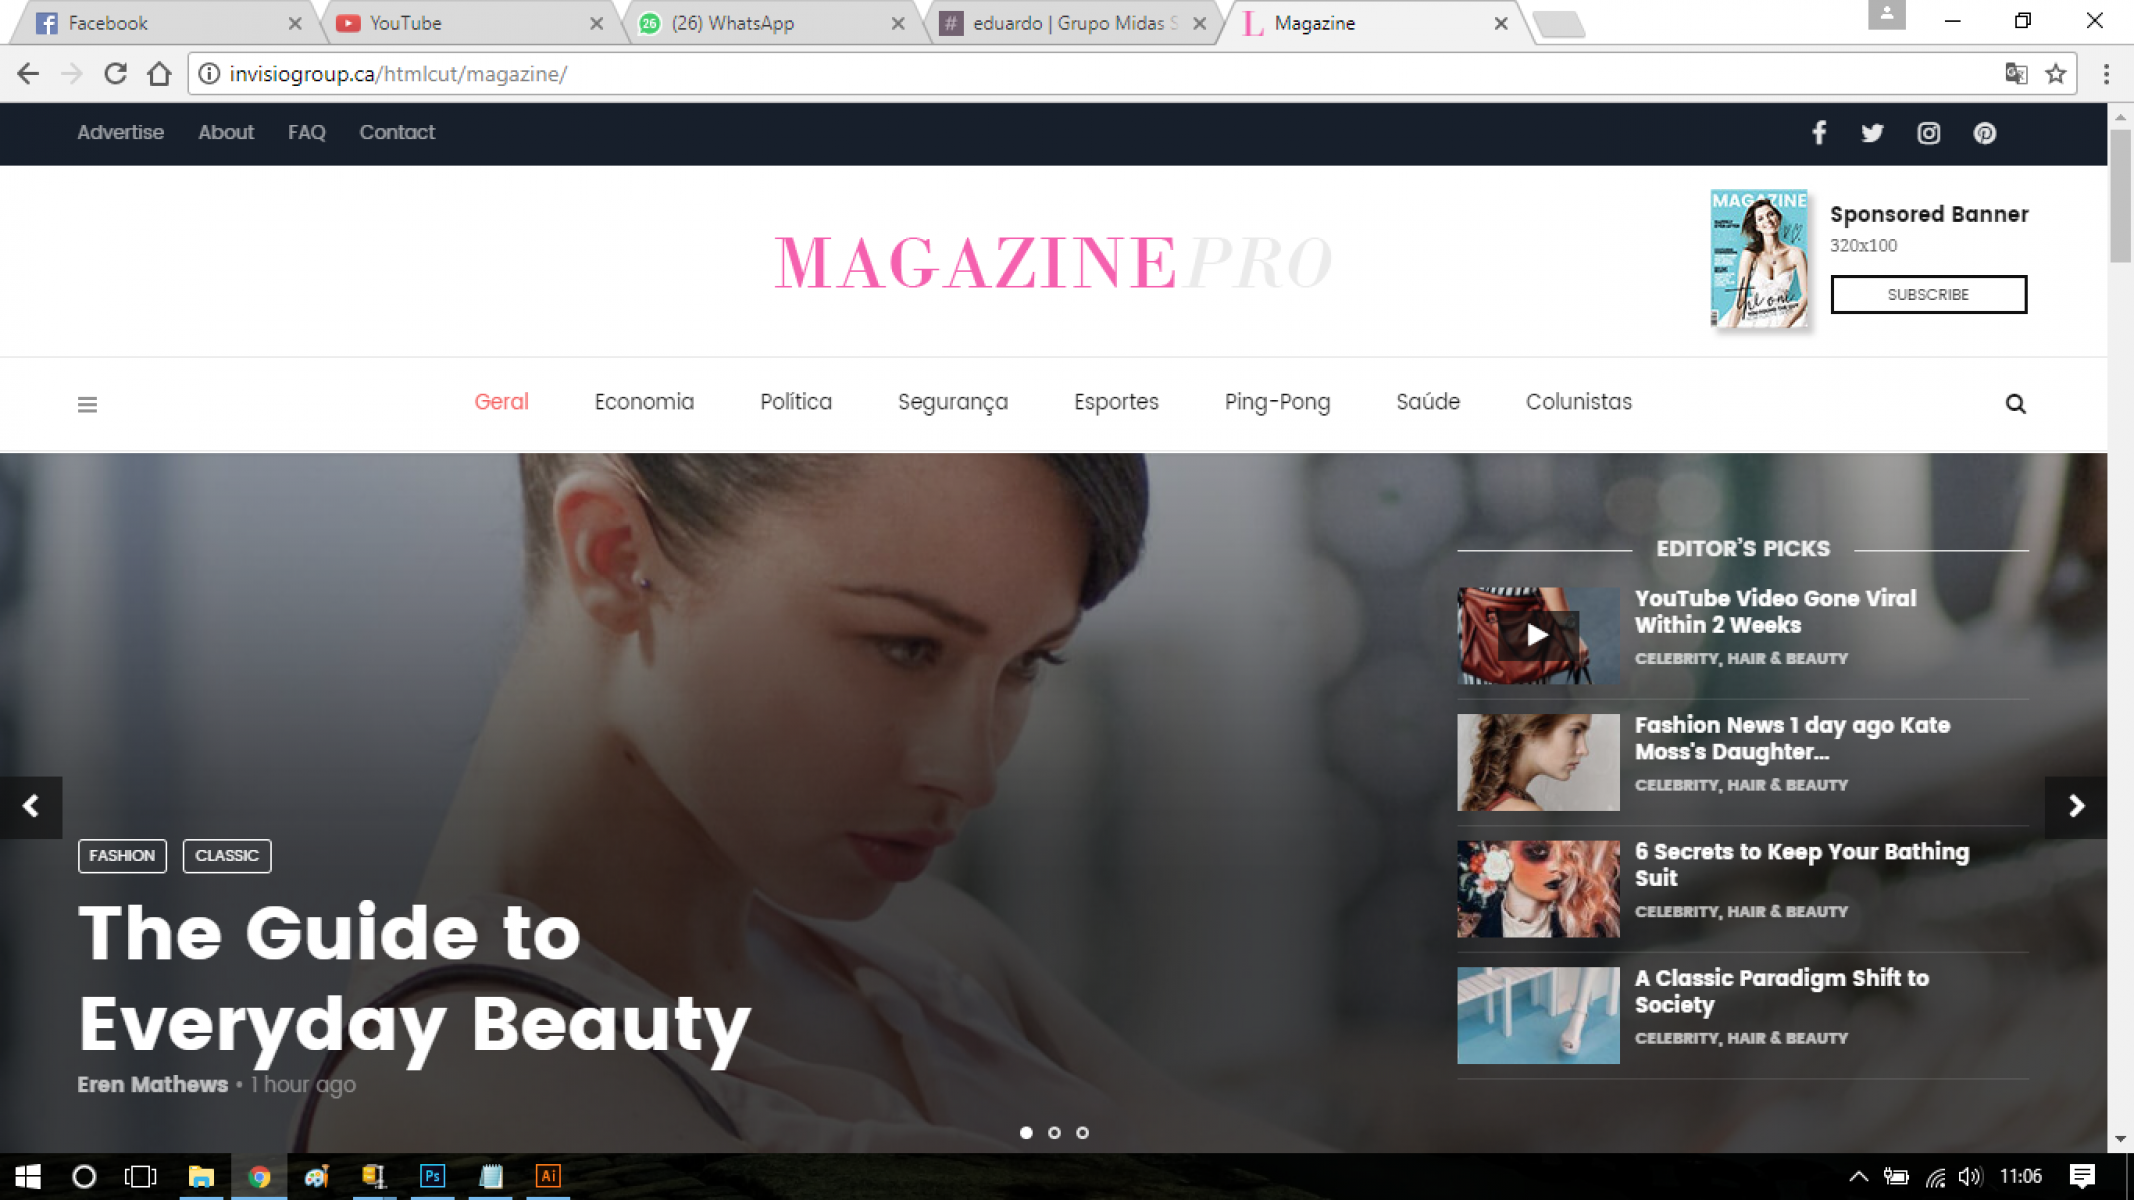Click the Contact link
This screenshot has width=2134, height=1200.
tap(397, 132)
